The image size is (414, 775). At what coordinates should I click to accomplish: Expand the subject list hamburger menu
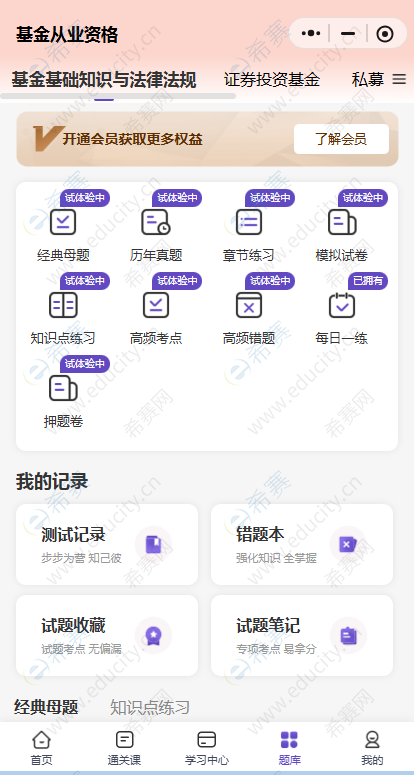point(399,79)
